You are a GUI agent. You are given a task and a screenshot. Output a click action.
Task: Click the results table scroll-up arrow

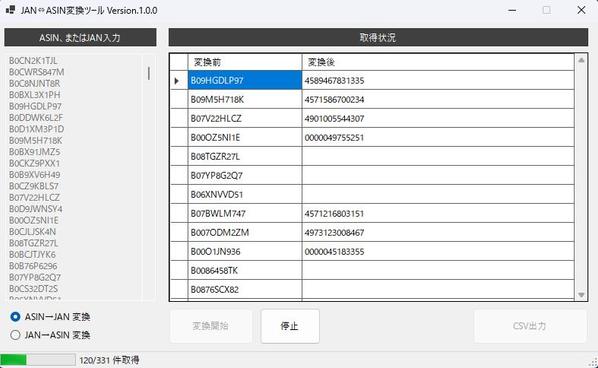pyautogui.click(x=581, y=60)
